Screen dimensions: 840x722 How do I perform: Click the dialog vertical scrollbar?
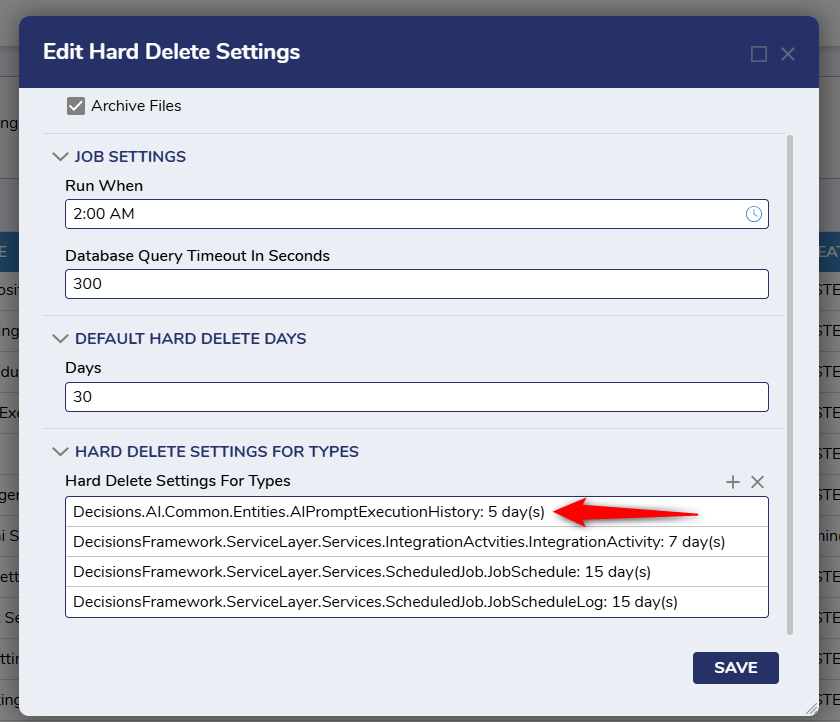tap(790, 385)
